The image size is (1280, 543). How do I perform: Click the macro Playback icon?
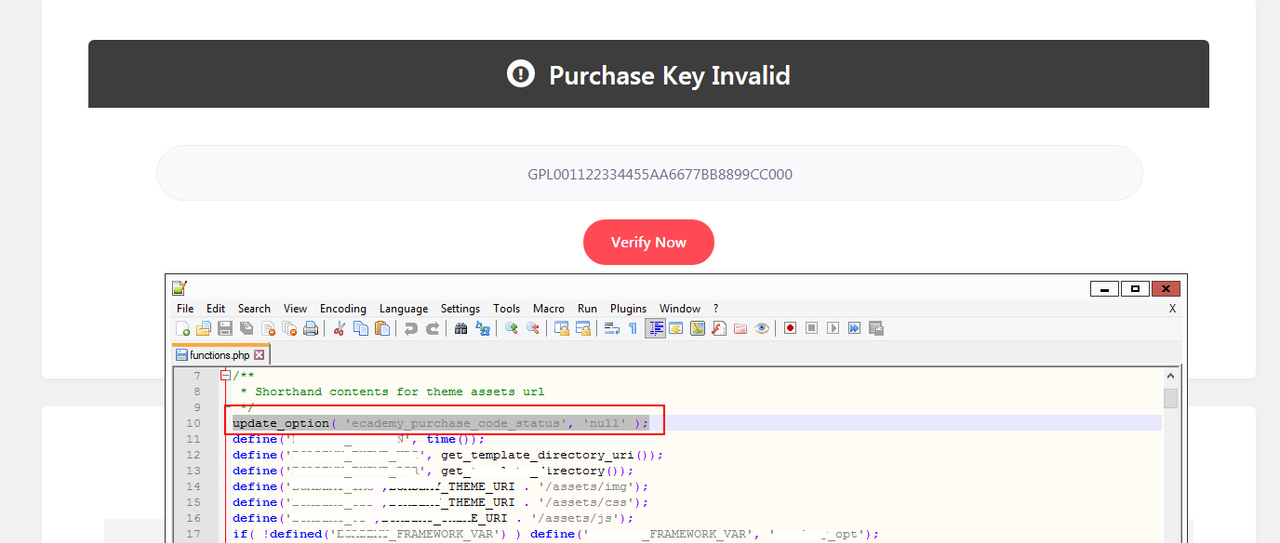[833, 328]
